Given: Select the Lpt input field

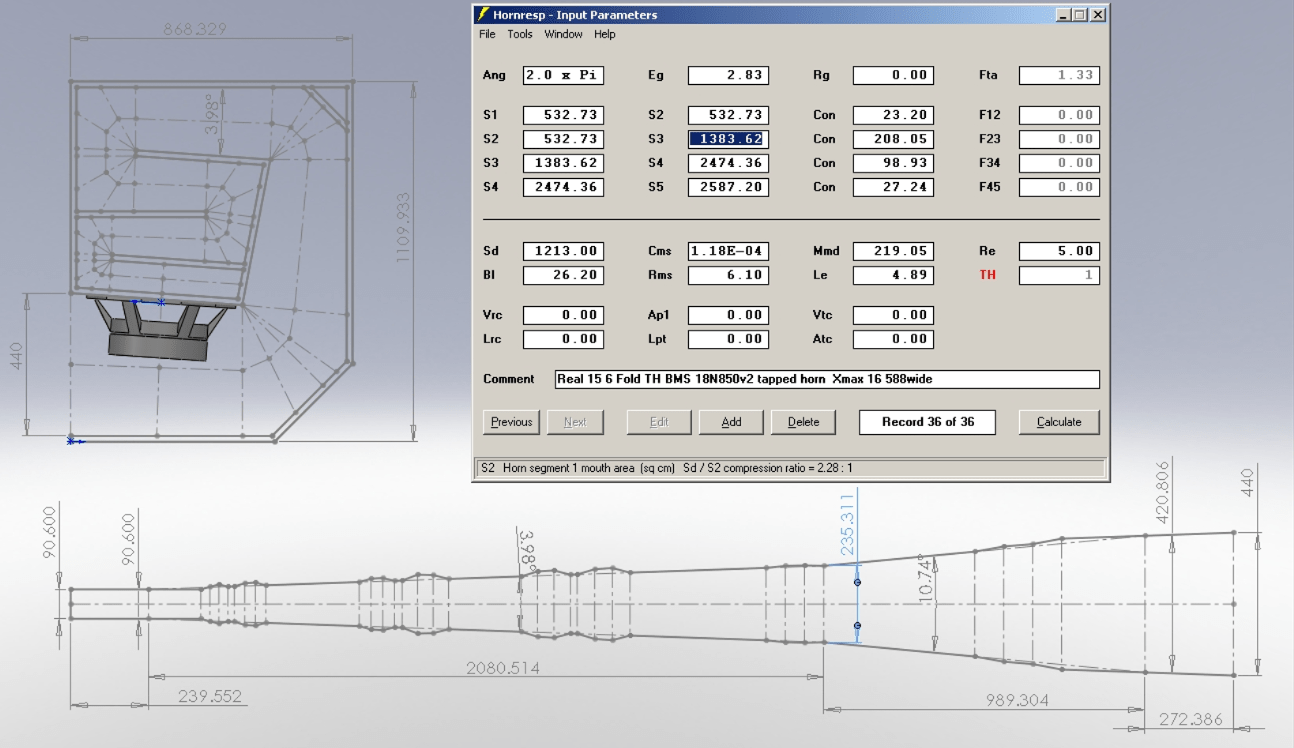Looking at the screenshot, I should [728, 339].
